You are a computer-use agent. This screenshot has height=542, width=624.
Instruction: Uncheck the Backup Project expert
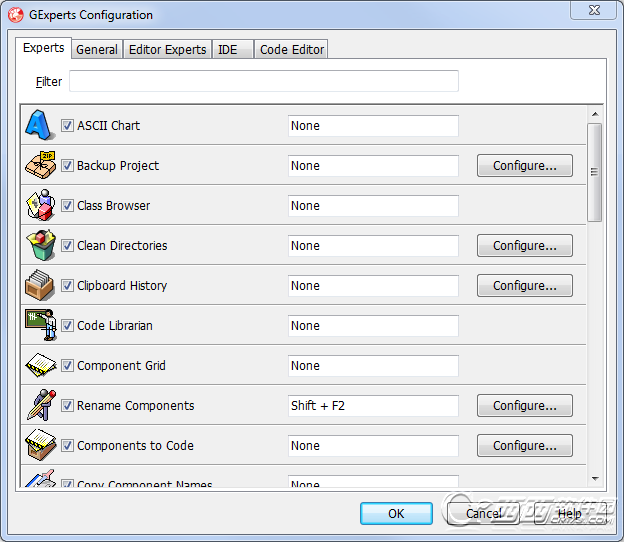point(67,166)
